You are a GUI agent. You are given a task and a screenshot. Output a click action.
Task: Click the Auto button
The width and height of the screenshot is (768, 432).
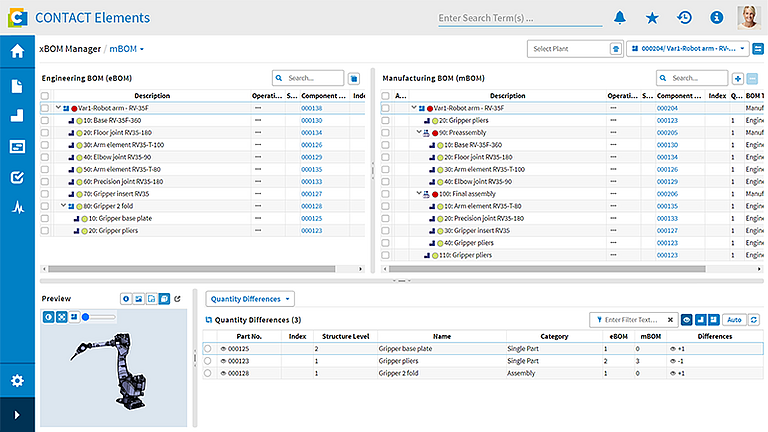point(734,320)
